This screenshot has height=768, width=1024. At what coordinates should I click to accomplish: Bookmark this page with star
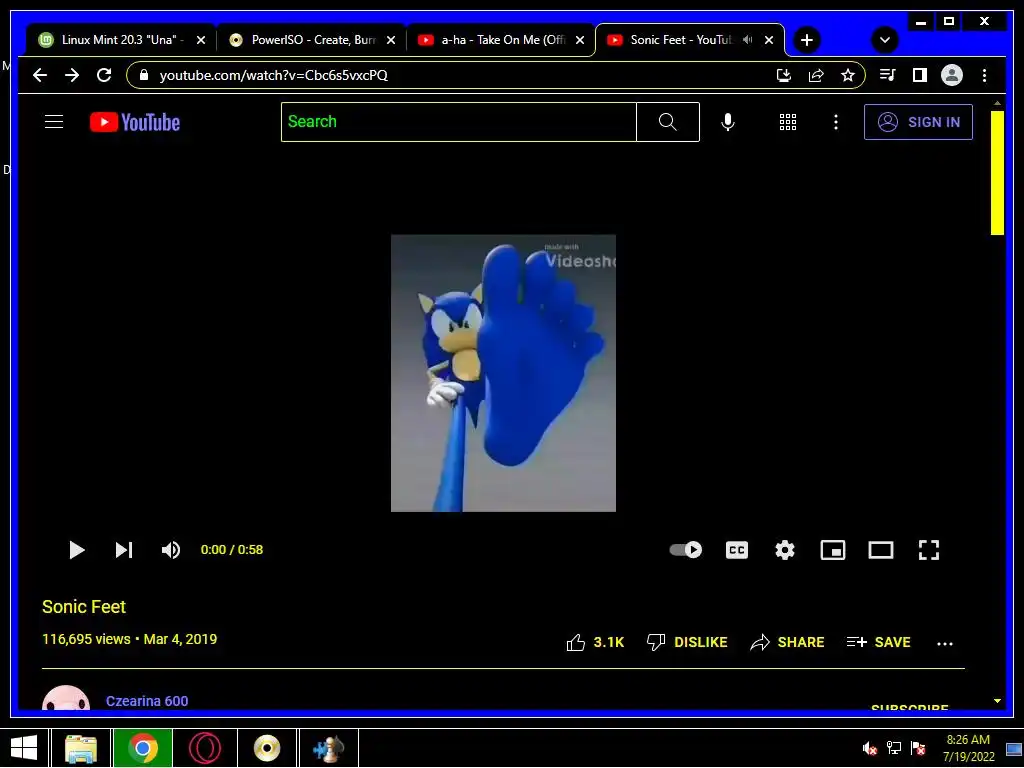coord(848,75)
